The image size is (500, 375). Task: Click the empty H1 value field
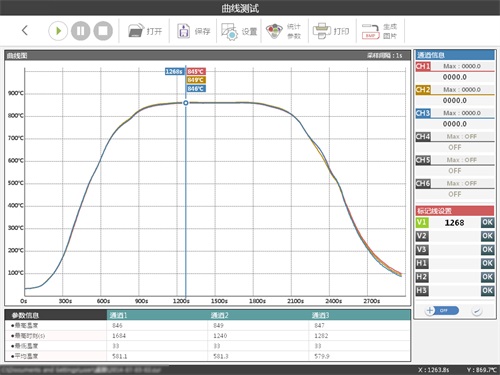(455, 263)
